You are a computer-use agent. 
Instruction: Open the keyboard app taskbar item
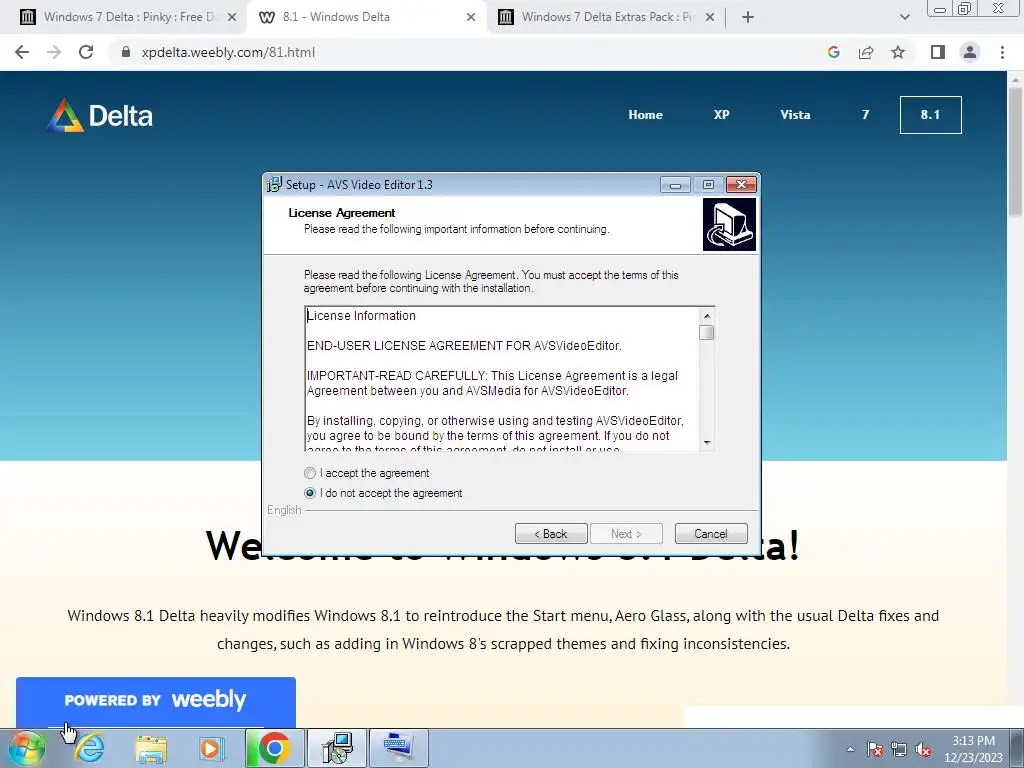(399, 748)
